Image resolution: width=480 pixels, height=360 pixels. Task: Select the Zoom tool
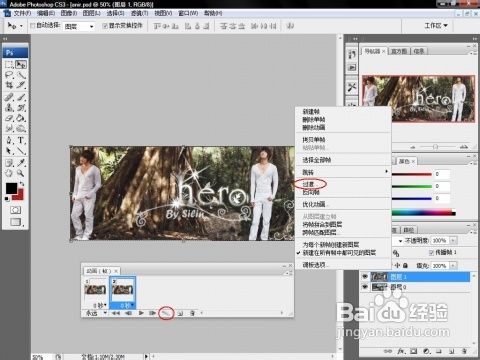coord(21,173)
